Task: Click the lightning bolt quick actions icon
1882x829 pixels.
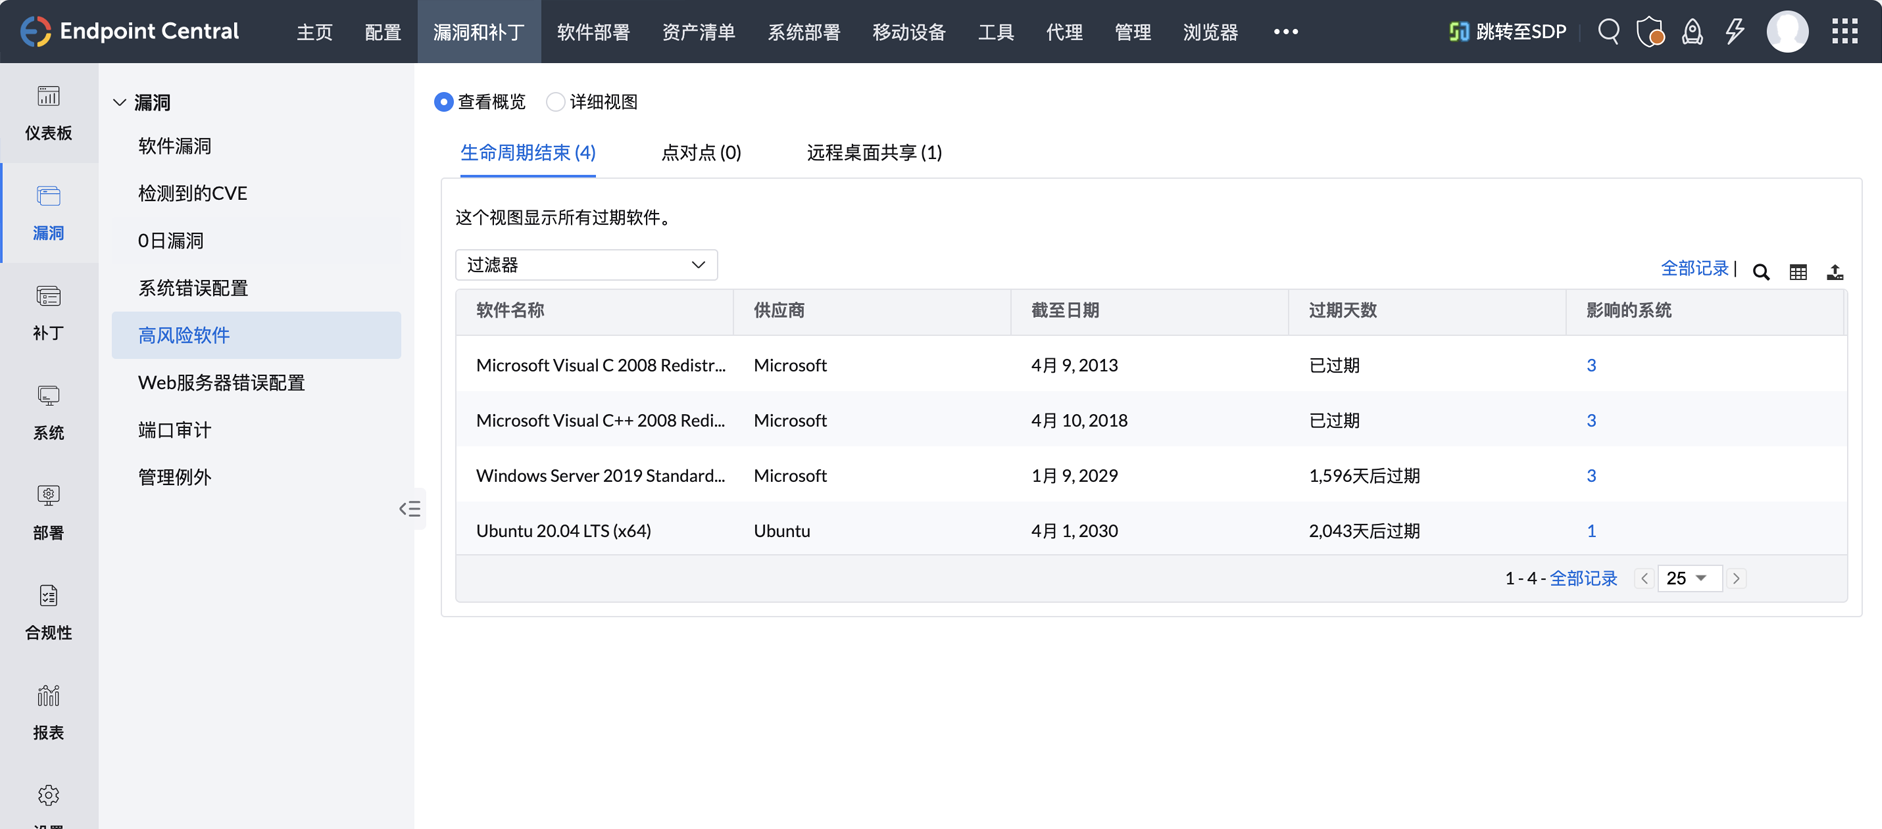Action: click(x=1735, y=31)
